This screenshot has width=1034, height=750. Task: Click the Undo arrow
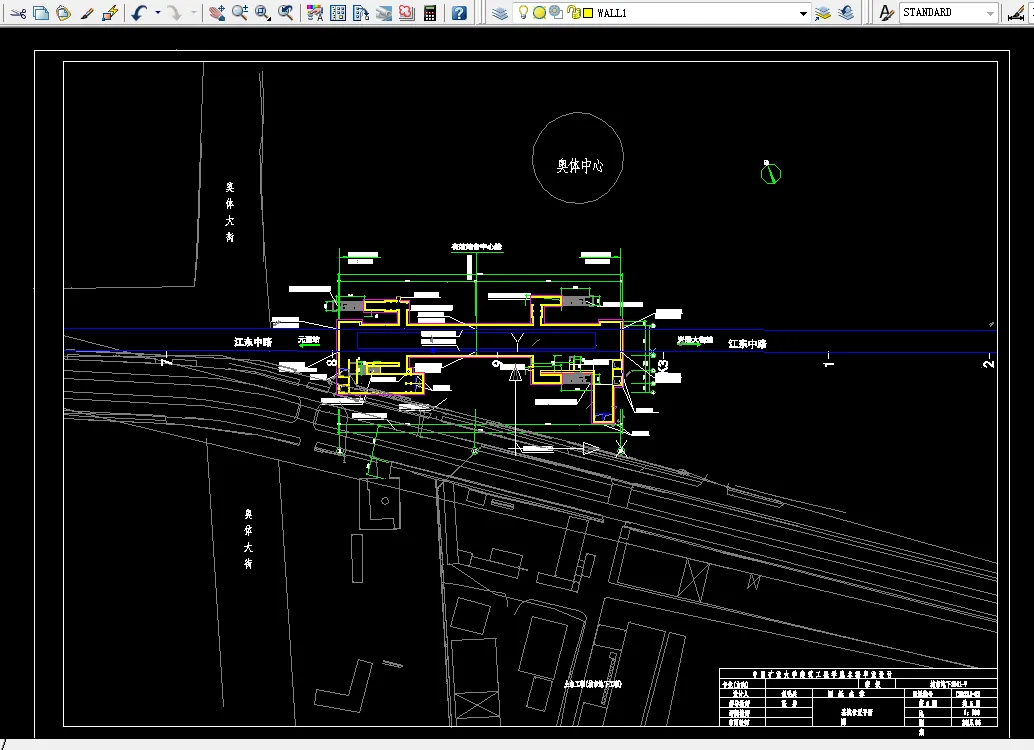(x=139, y=13)
